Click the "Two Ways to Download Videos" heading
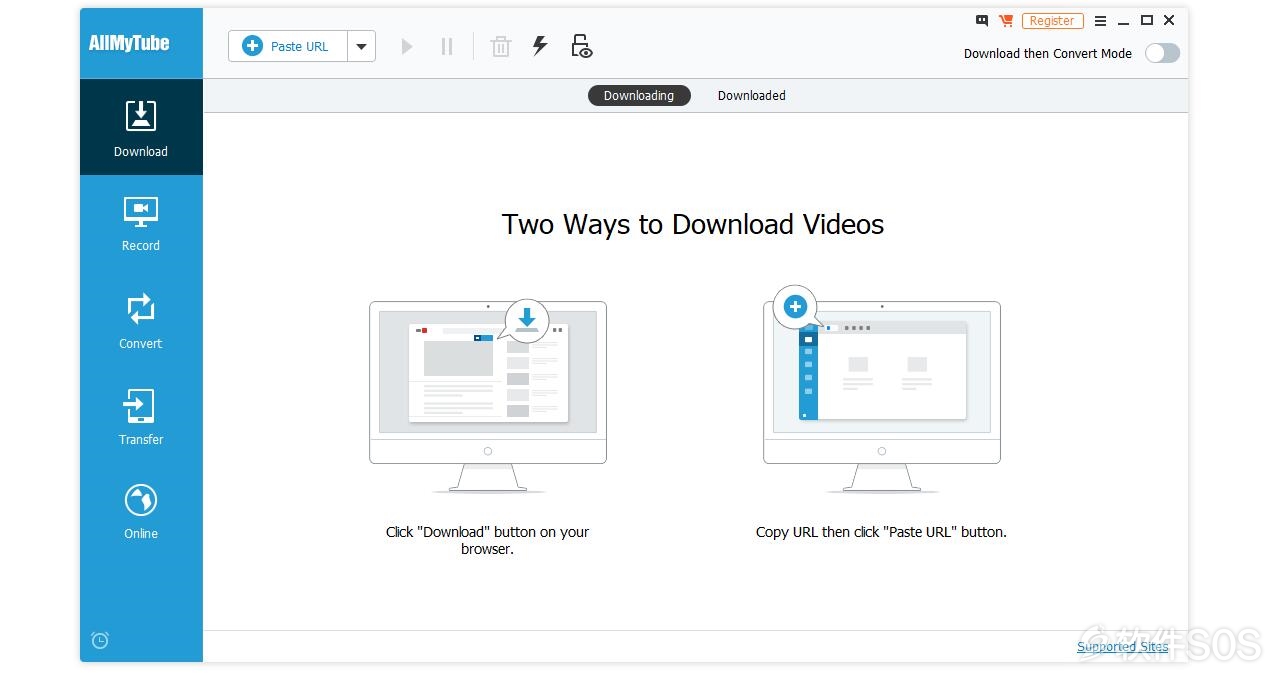 (x=693, y=224)
